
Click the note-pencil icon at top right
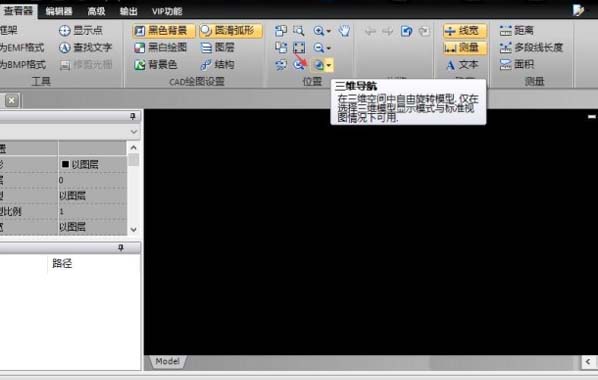579,10
